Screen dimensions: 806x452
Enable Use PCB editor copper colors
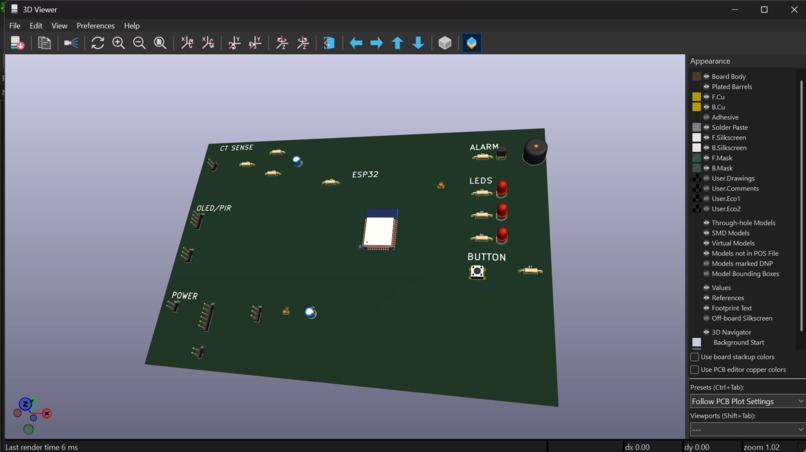[x=694, y=369]
